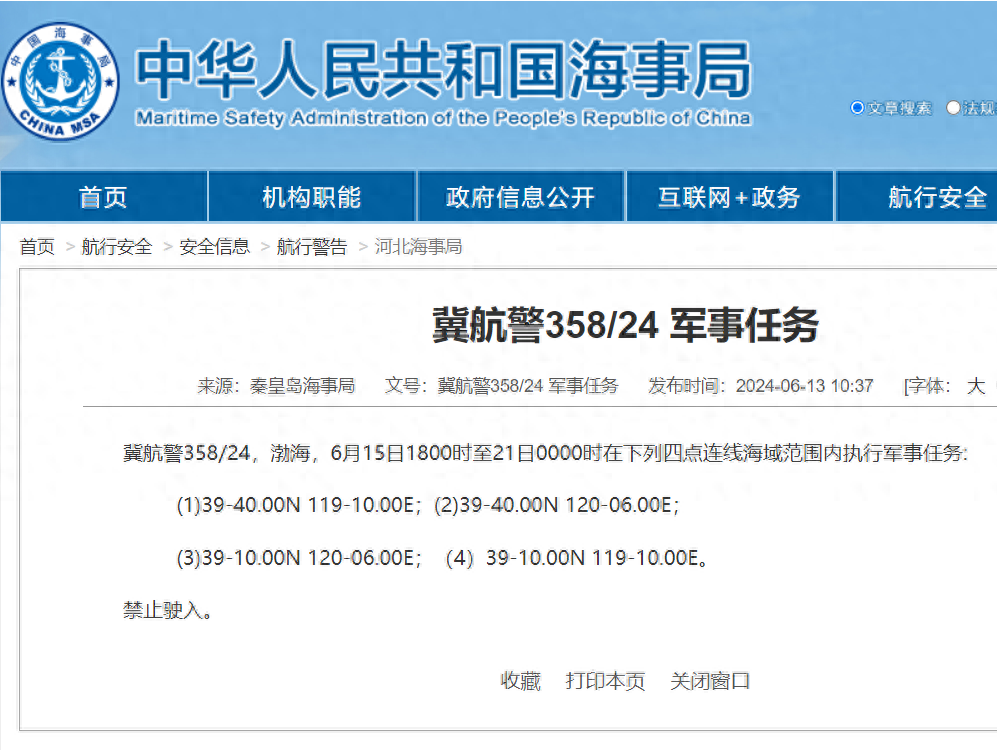This screenshot has width=997, height=750.
Task: Select the 法规 search radio button
Action: (x=953, y=108)
